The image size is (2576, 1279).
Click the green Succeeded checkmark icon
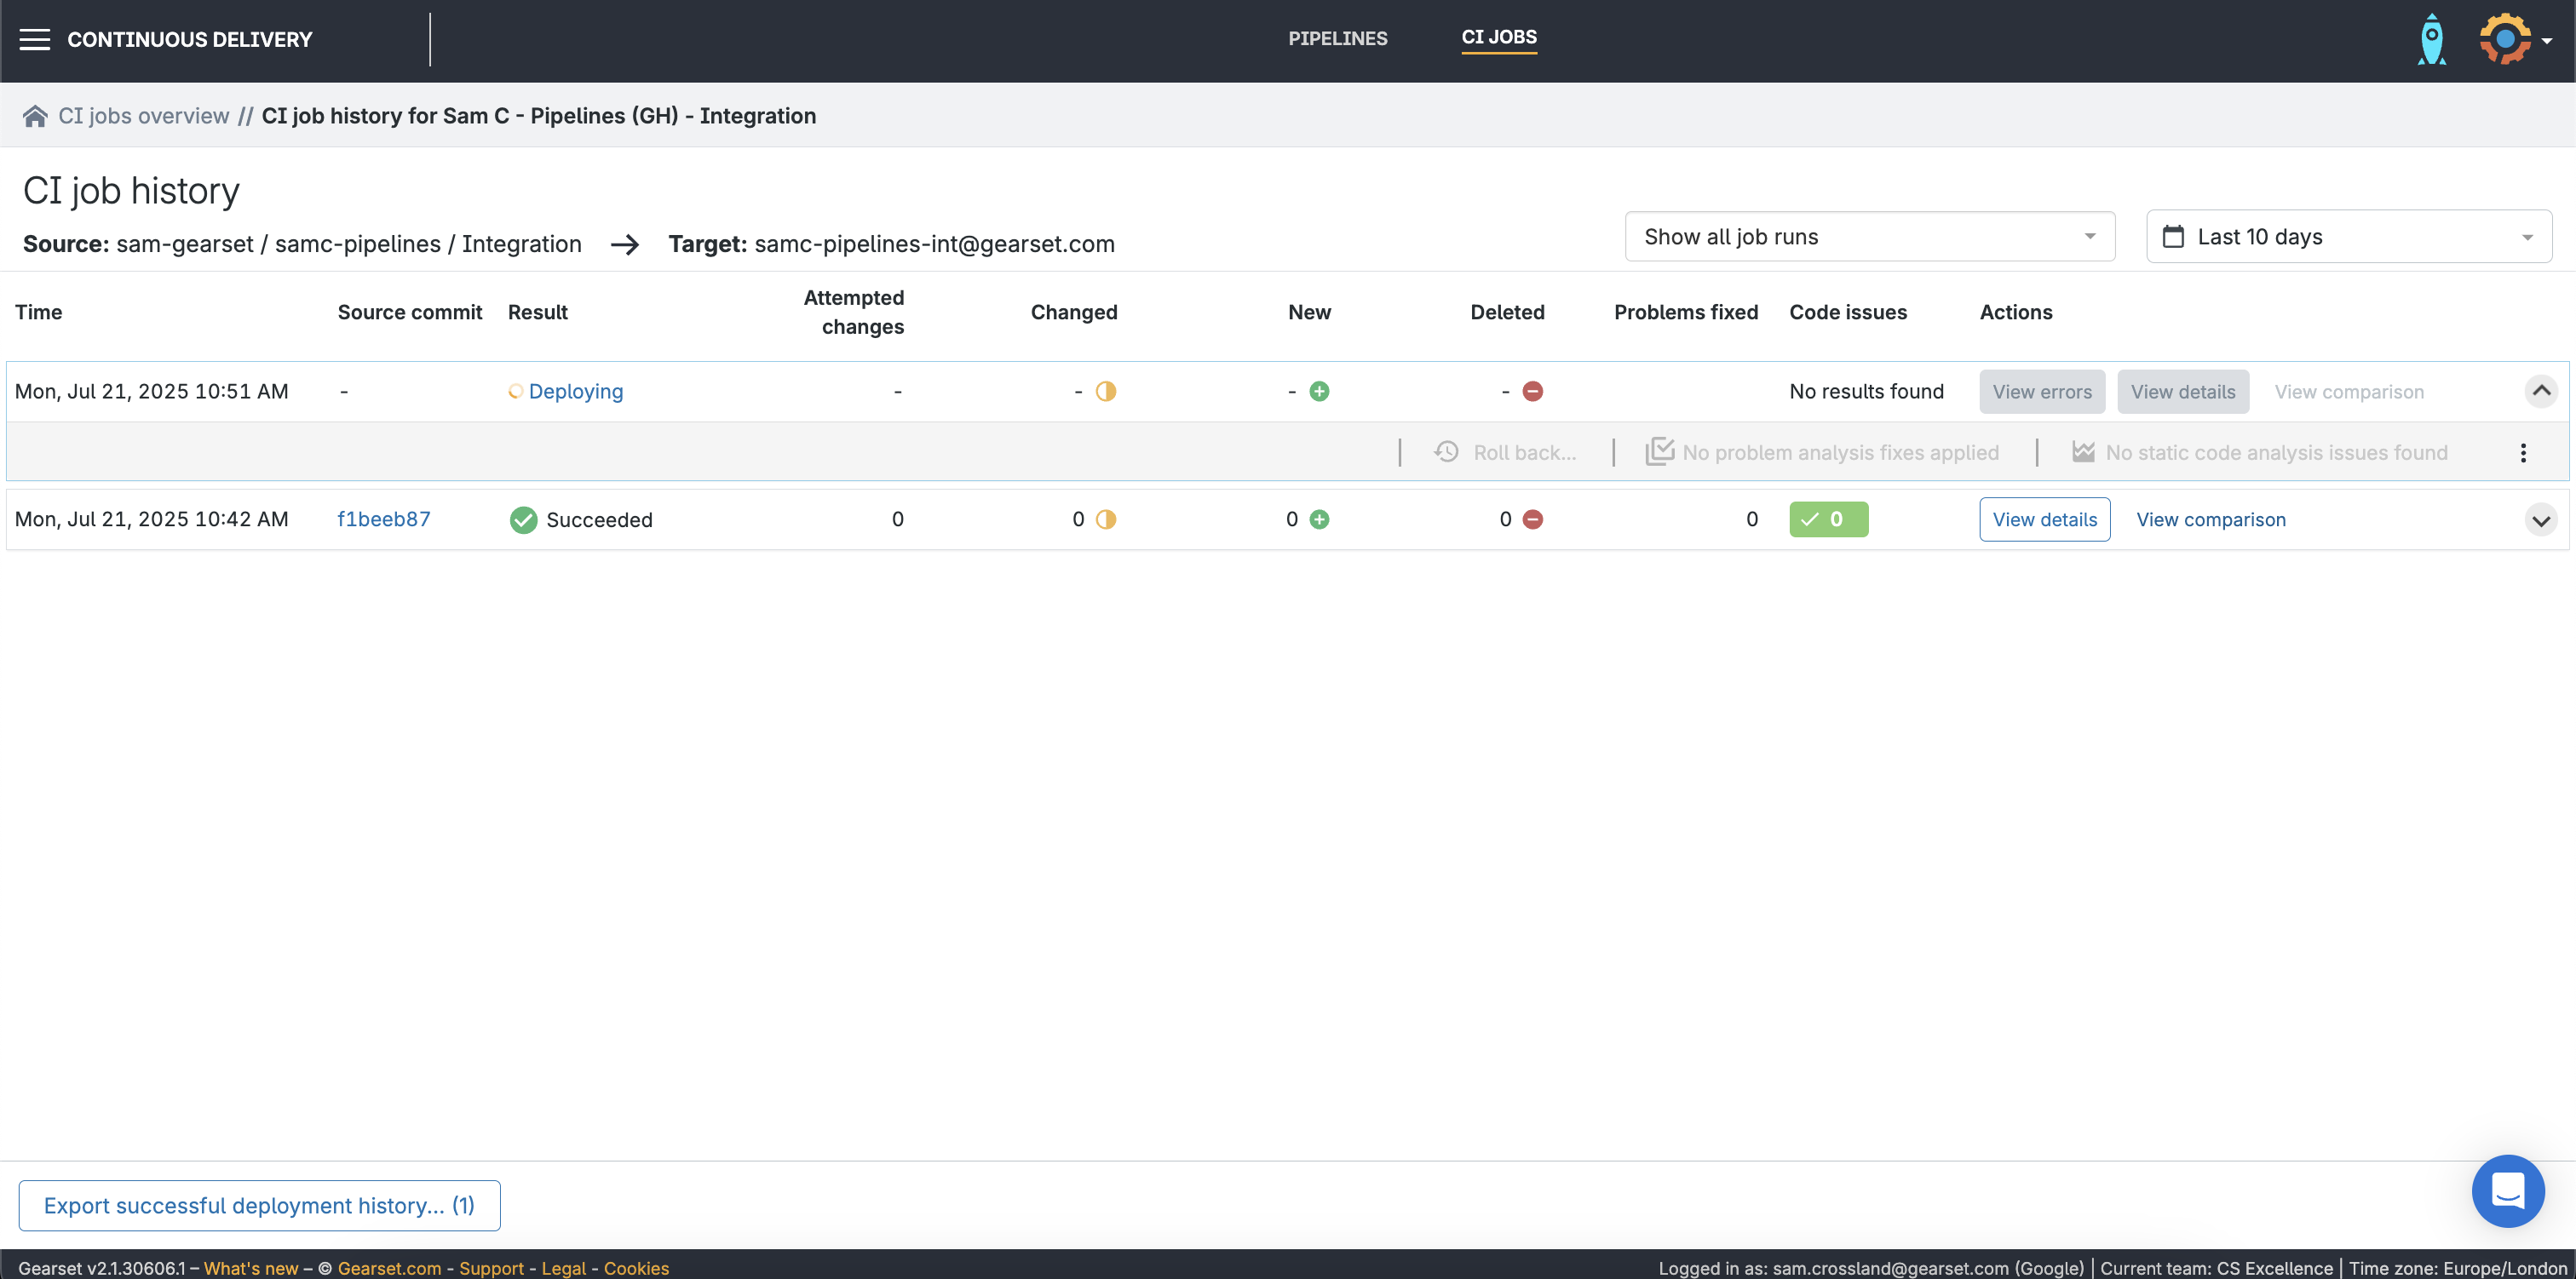click(523, 520)
